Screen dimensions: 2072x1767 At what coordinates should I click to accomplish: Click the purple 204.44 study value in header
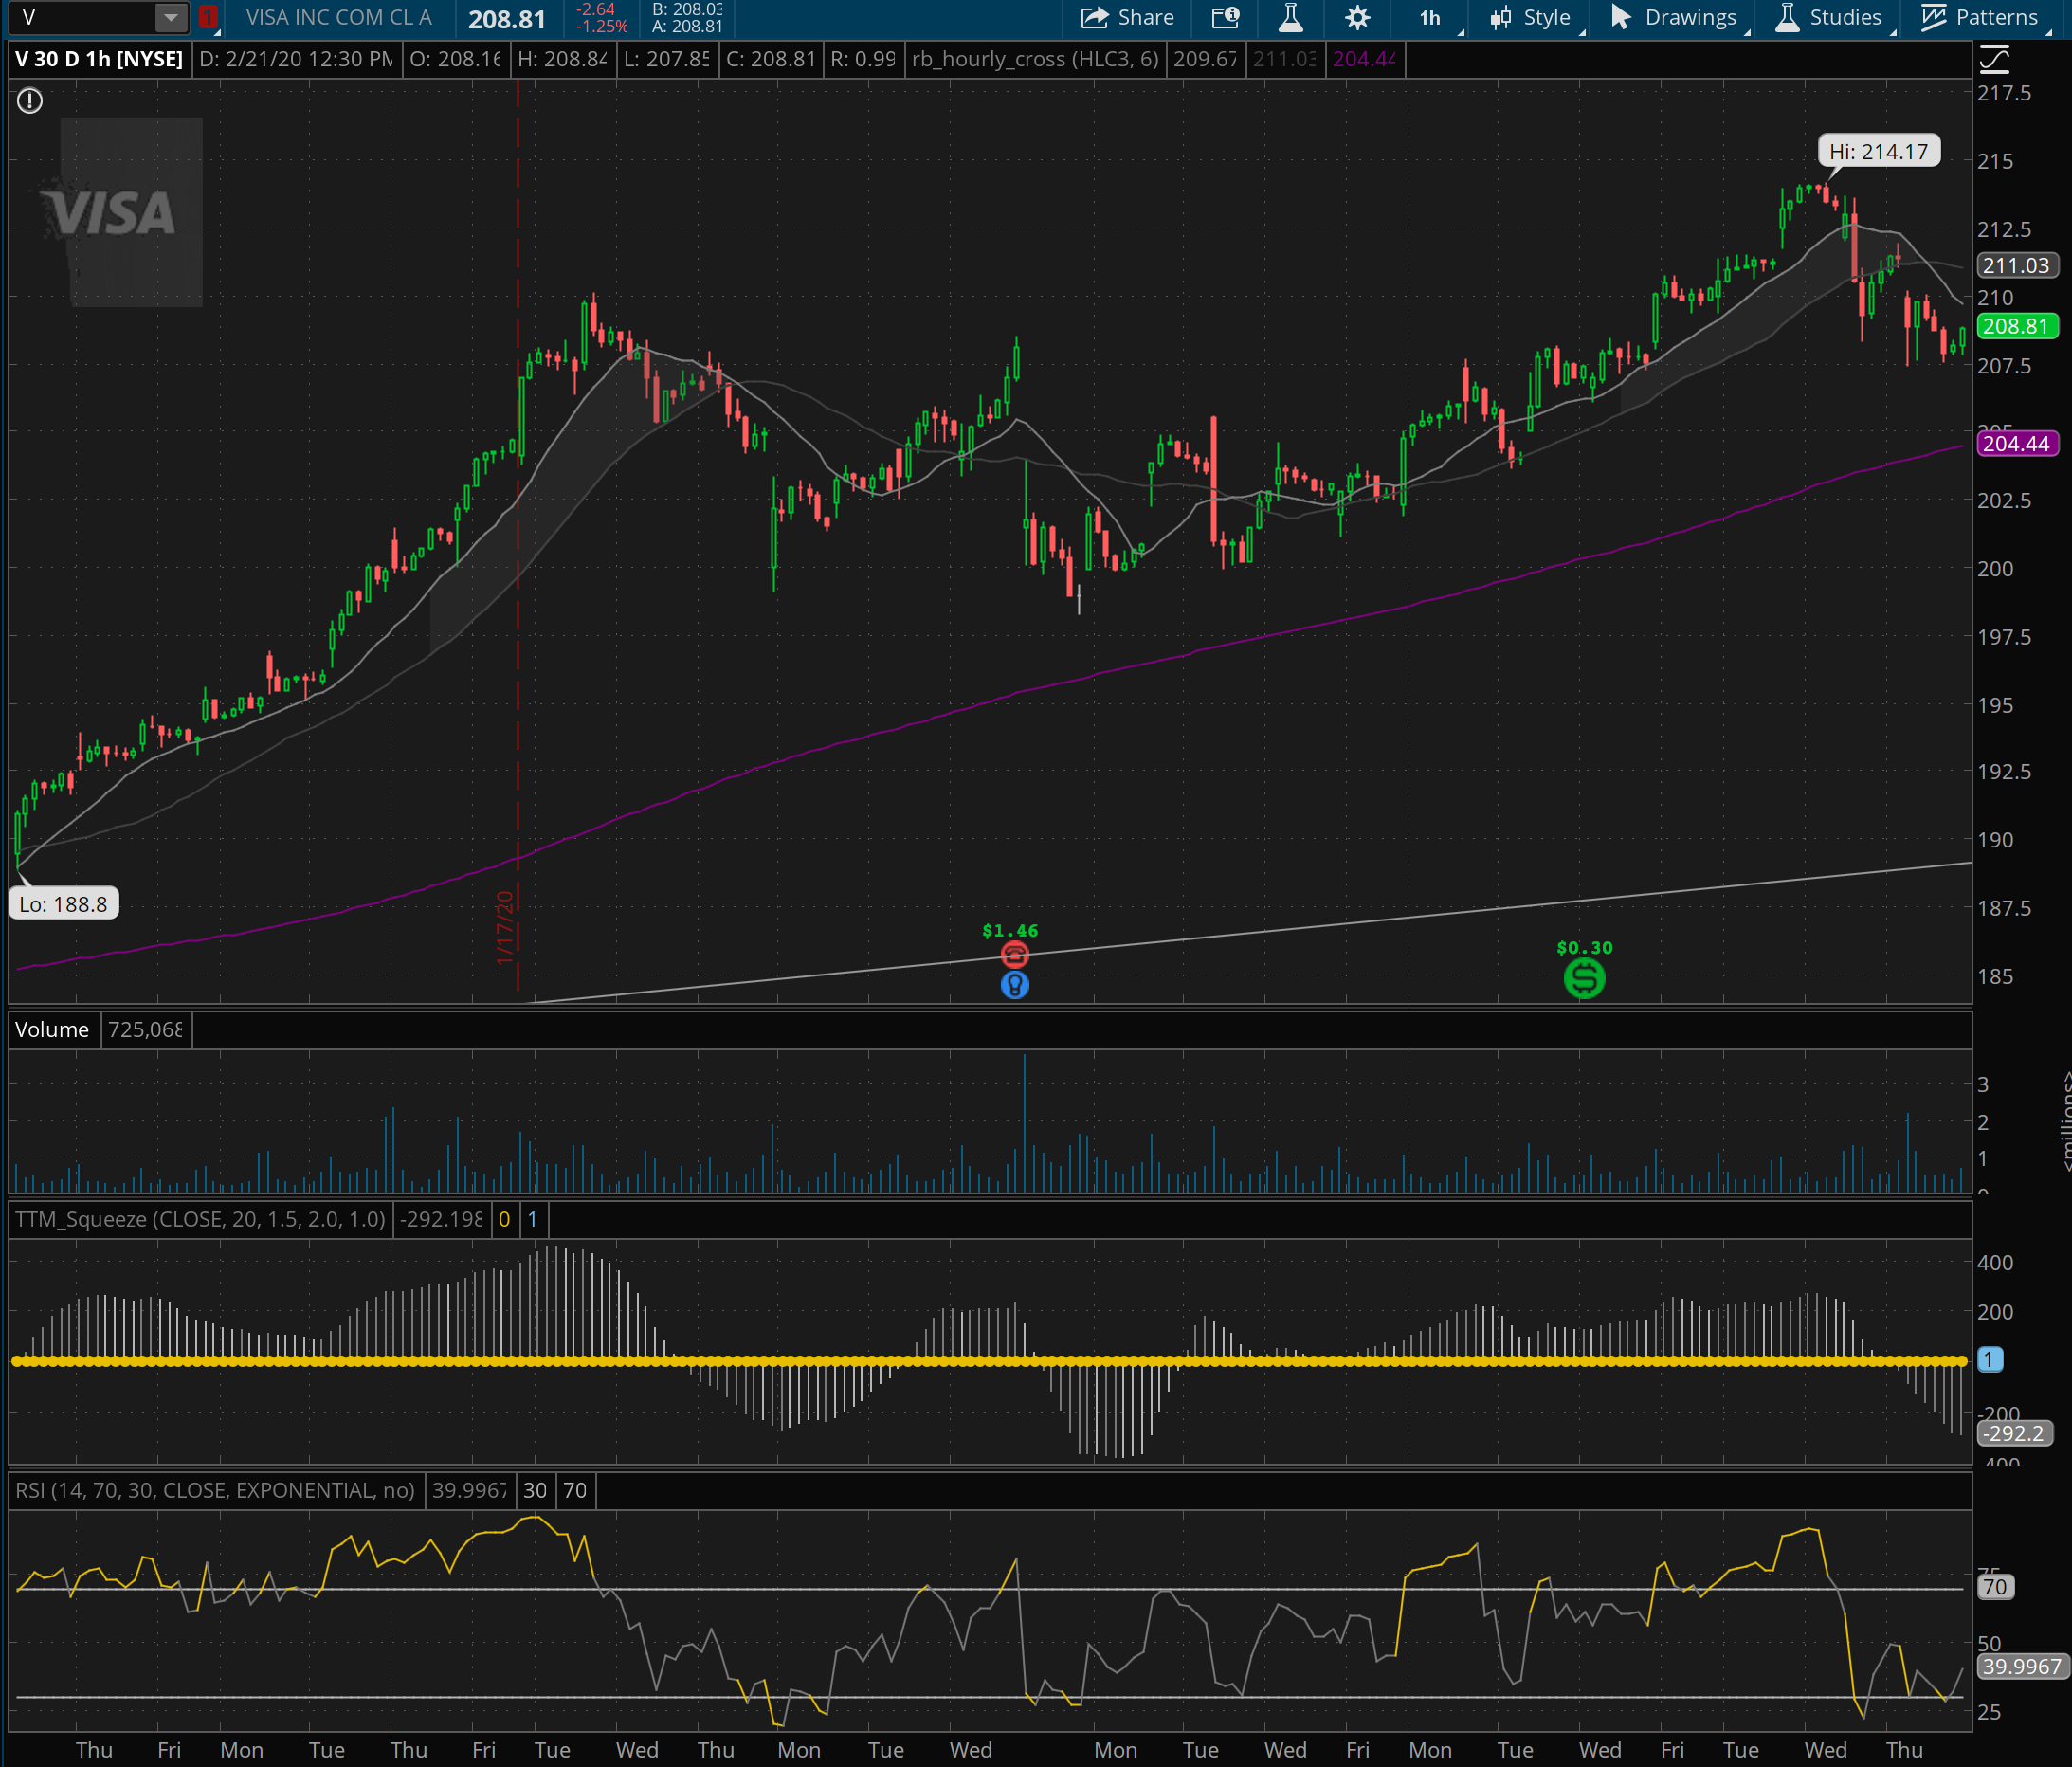click(x=1364, y=59)
